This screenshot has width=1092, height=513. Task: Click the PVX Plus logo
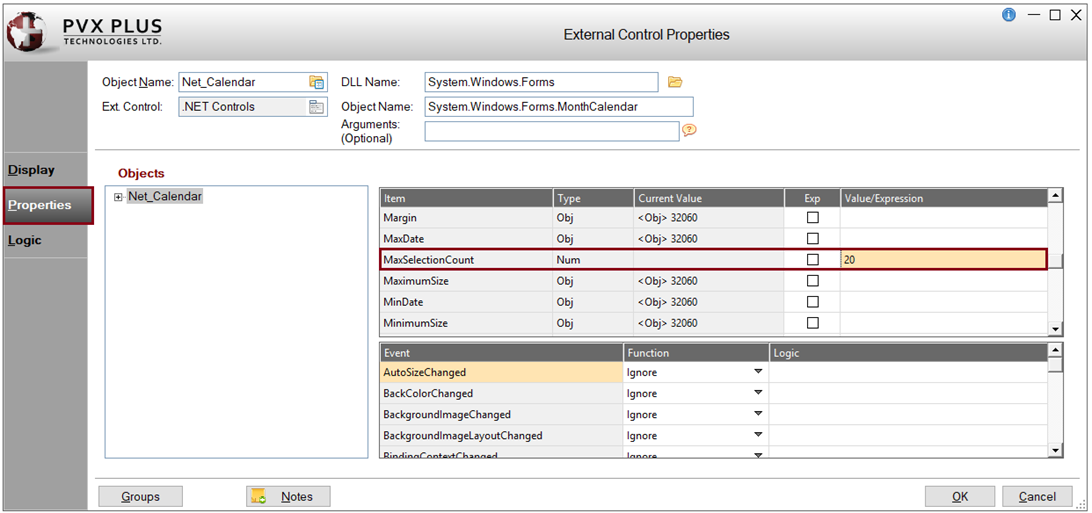(x=30, y=33)
